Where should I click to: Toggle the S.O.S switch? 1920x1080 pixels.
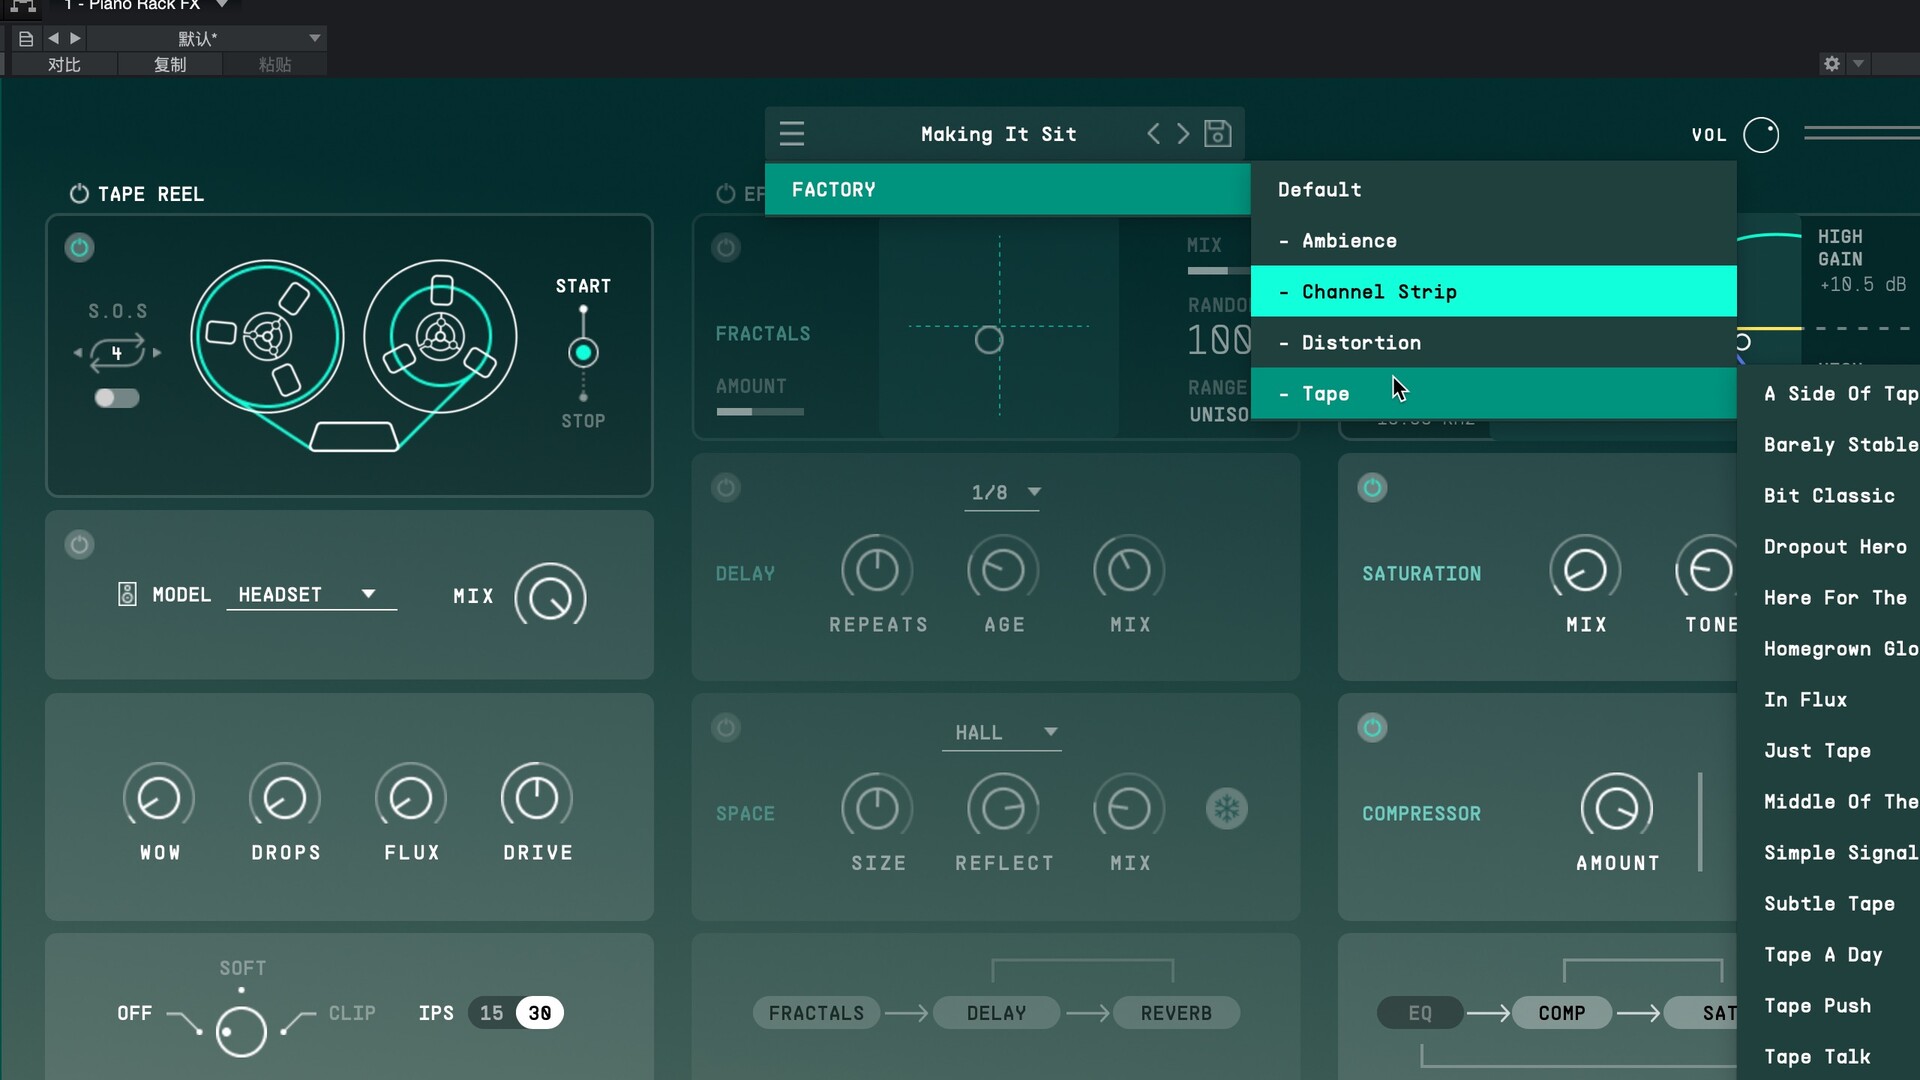117,398
